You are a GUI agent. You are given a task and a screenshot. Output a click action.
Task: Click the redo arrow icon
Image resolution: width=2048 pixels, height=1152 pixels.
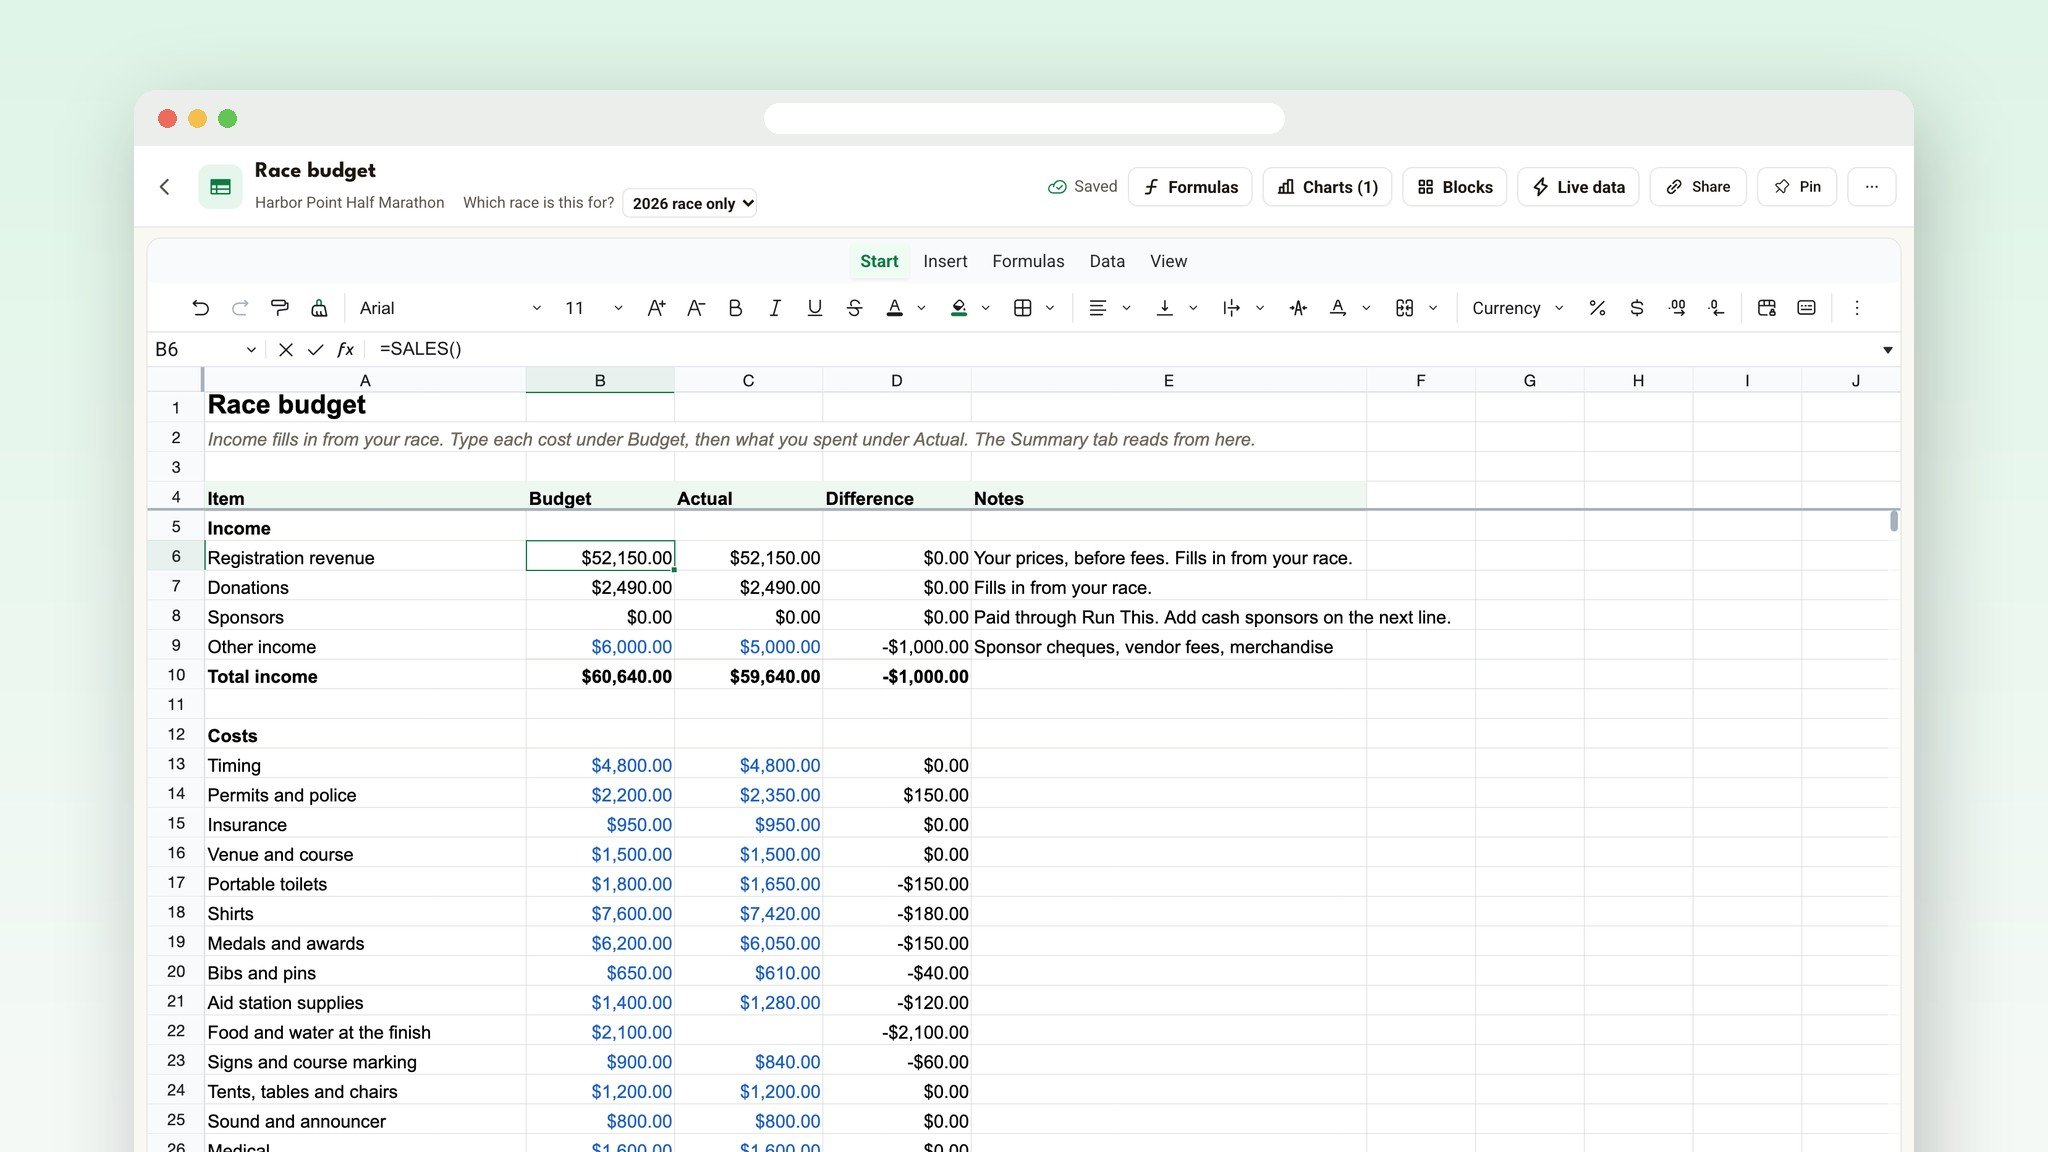(240, 308)
